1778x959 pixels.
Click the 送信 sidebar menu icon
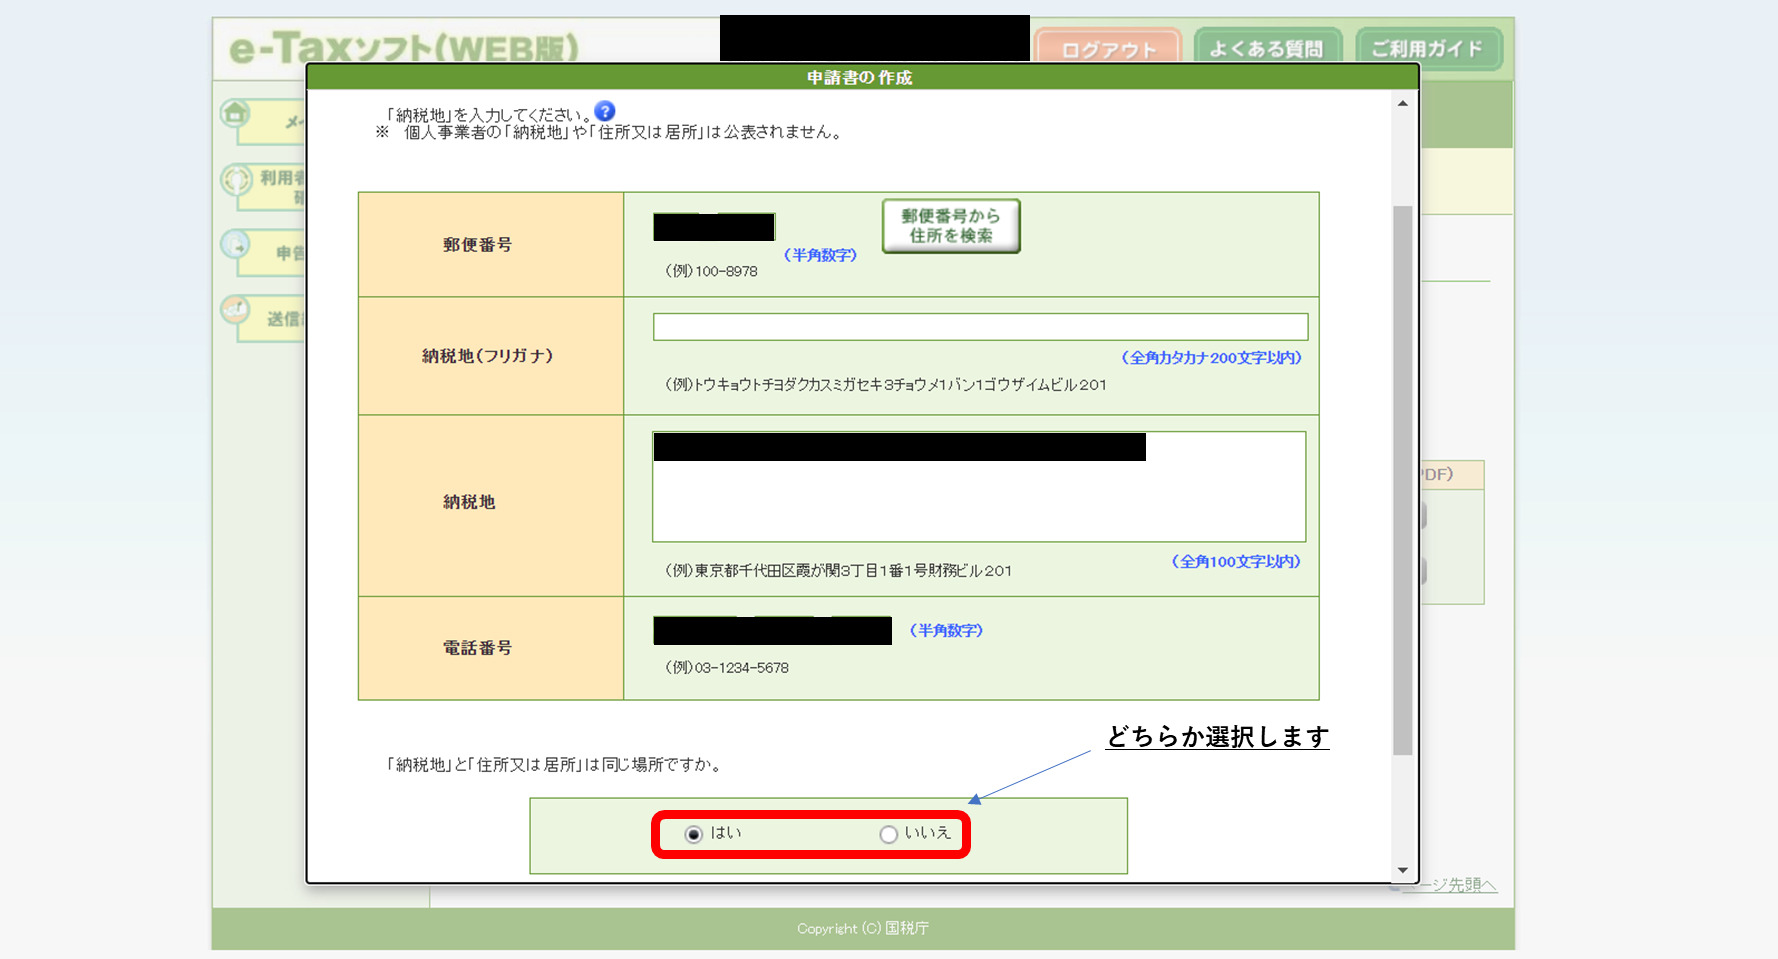(x=236, y=310)
